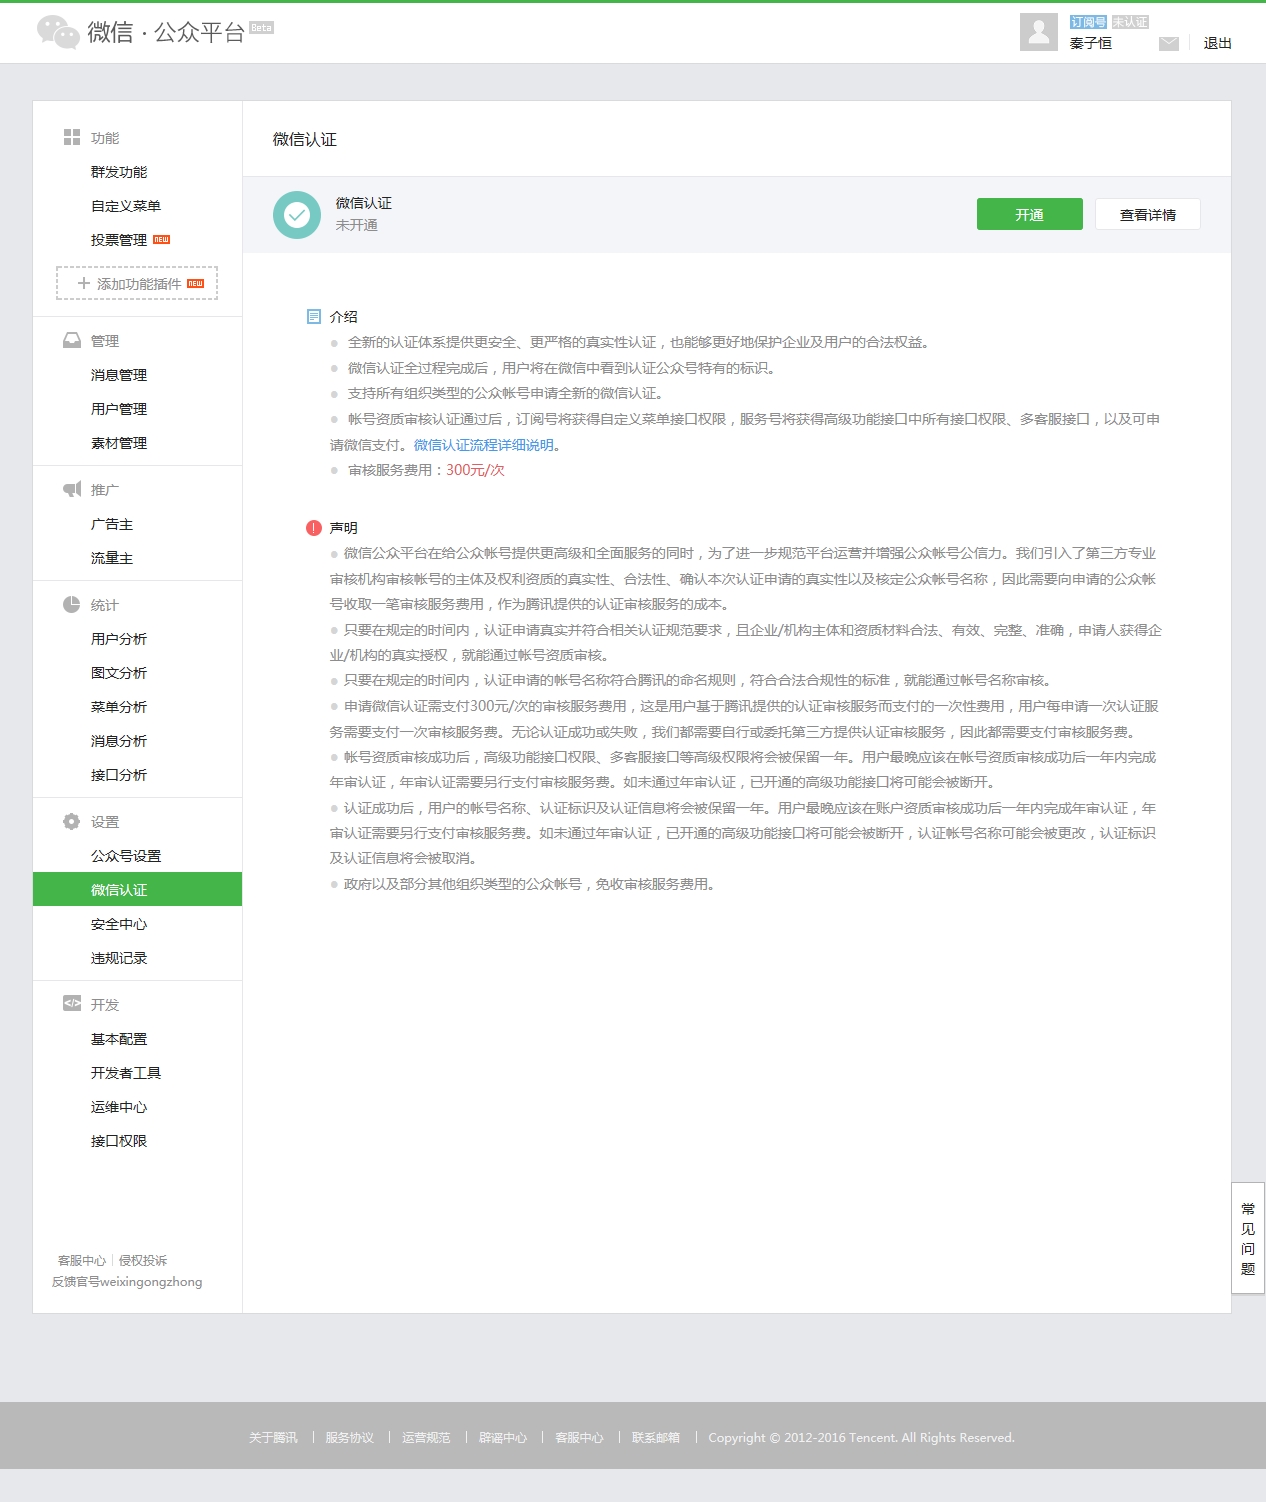Go to 投票管理
The width and height of the screenshot is (1266, 1502).
click(119, 240)
